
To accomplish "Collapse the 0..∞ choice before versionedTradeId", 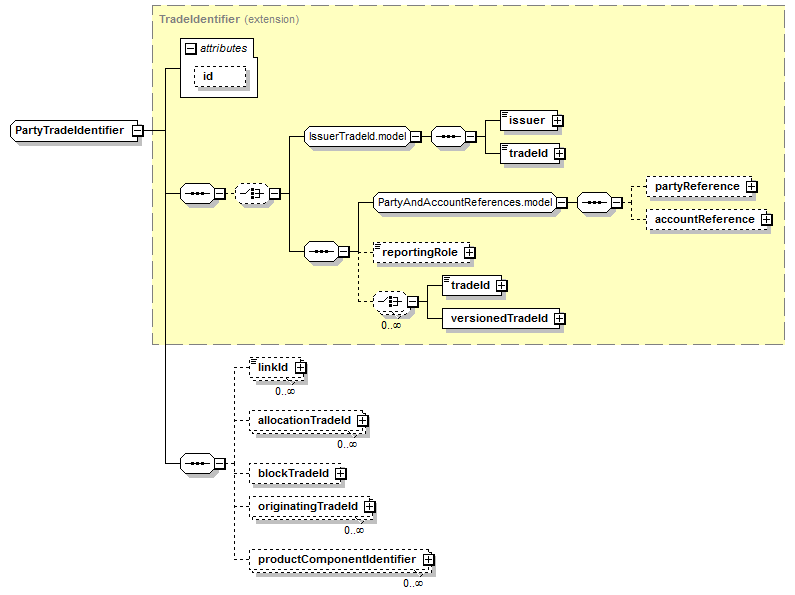I will pyautogui.click(x=413, y=302).
